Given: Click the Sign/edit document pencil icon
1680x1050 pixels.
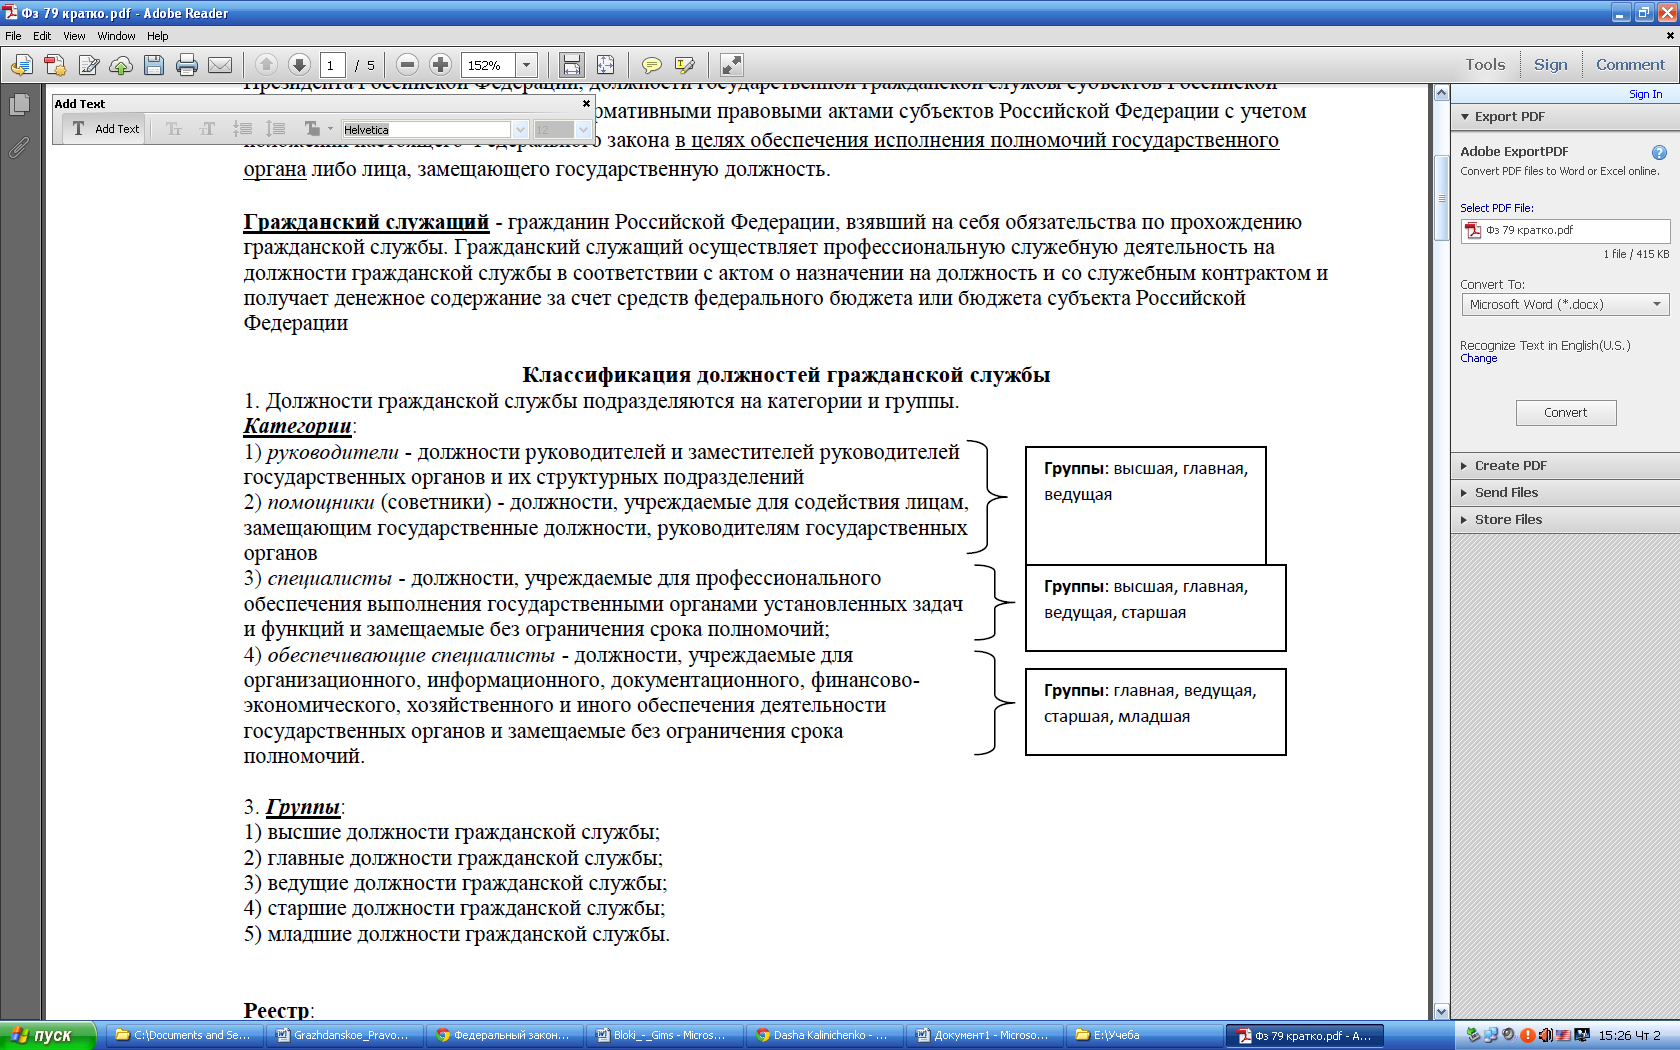Looking at the screenshot, I should pos(88,65).
